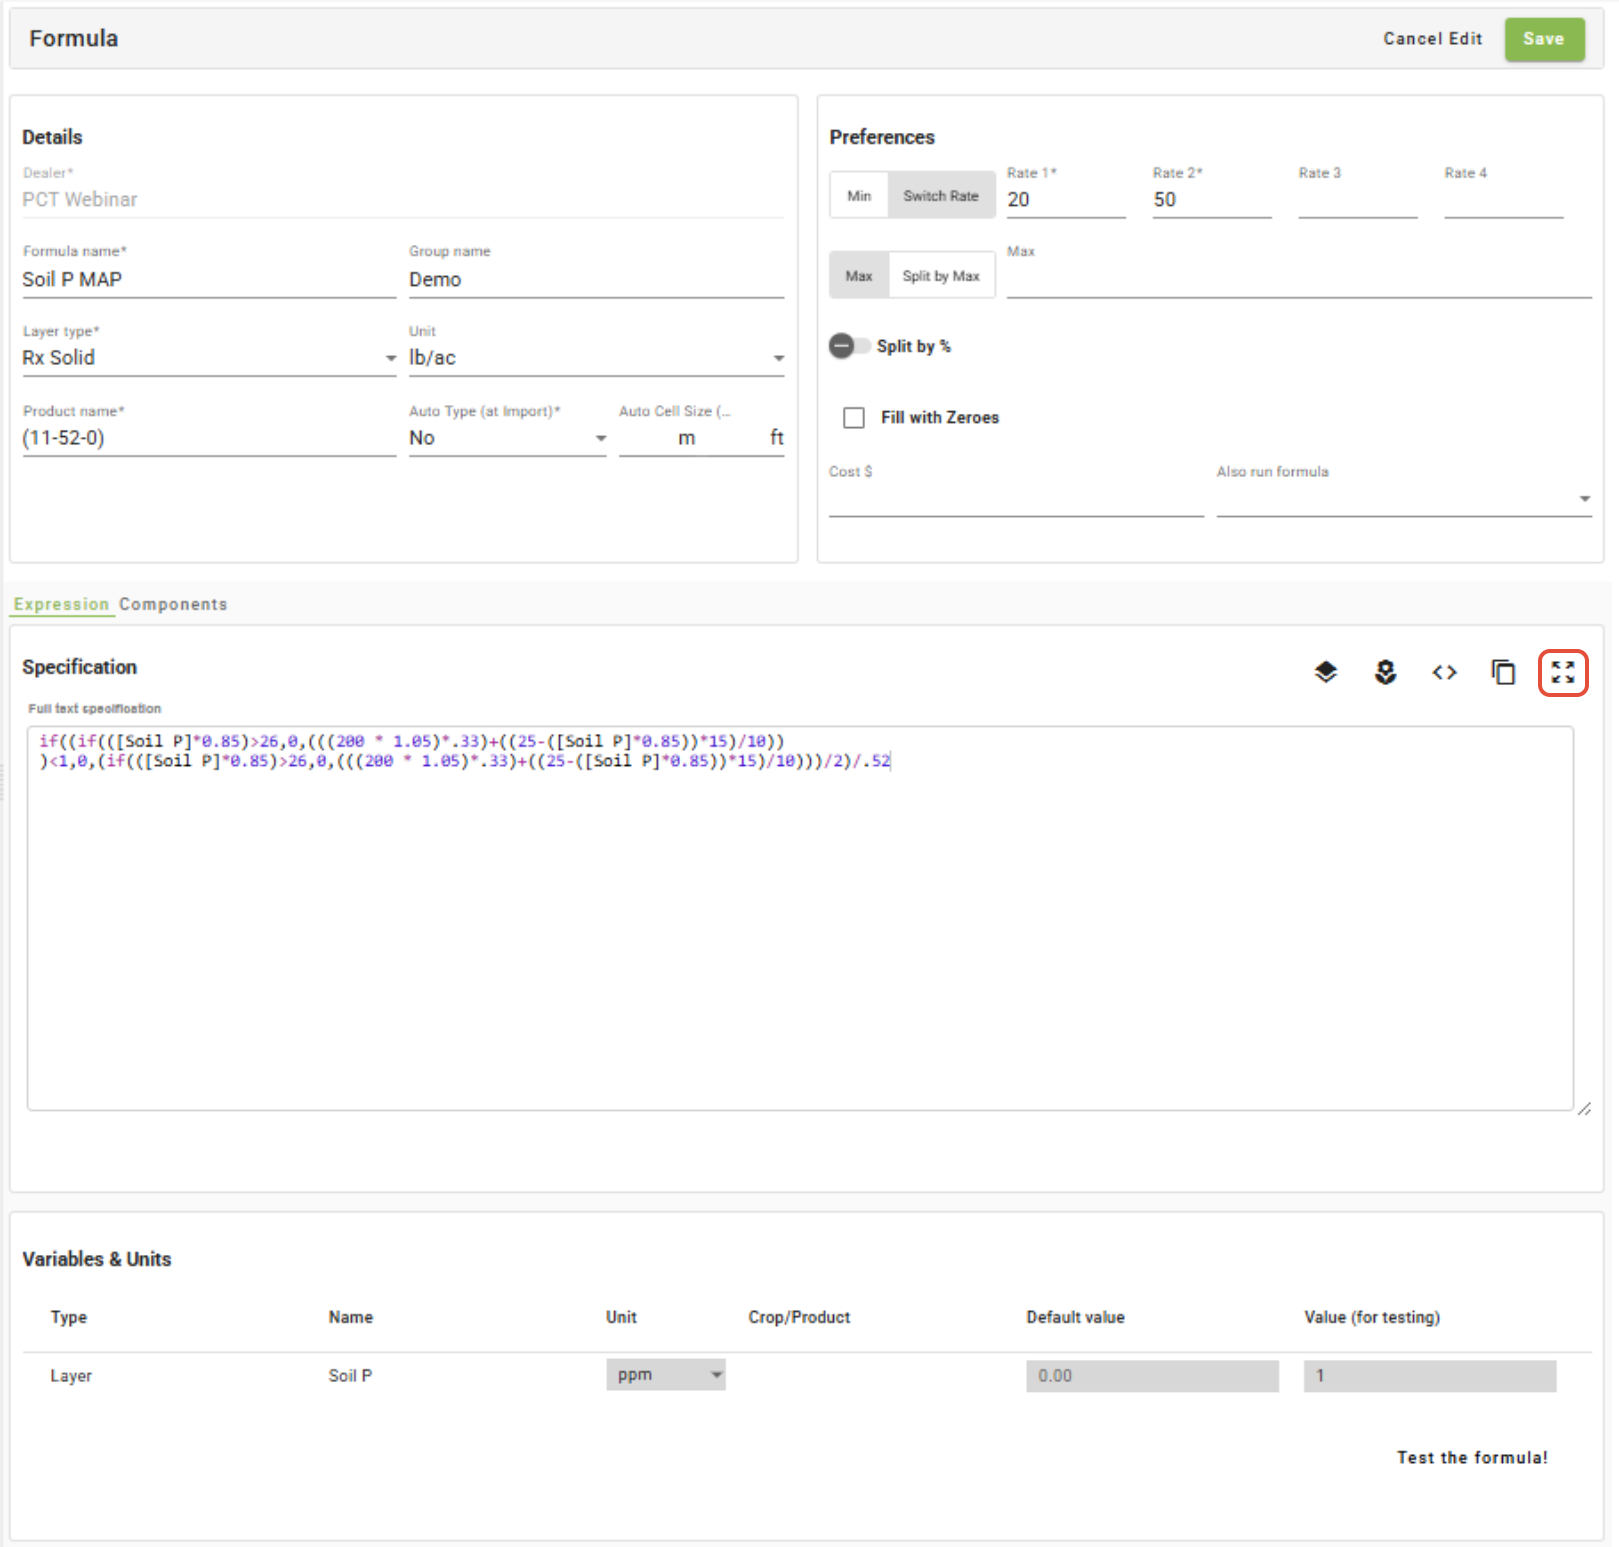Screen dimensions: 1619x1547
Task: Switch to the Expression tab
Action: point(61,604)
